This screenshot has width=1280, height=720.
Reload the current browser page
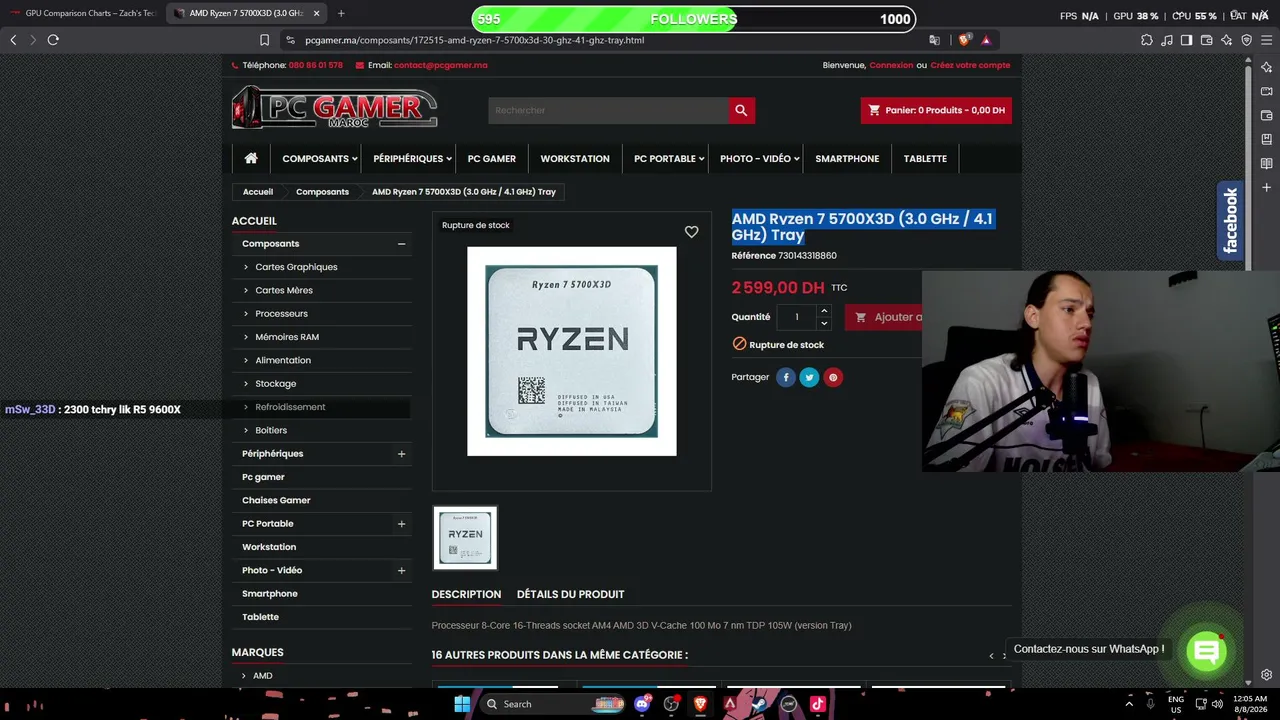(x=53, y=40)
